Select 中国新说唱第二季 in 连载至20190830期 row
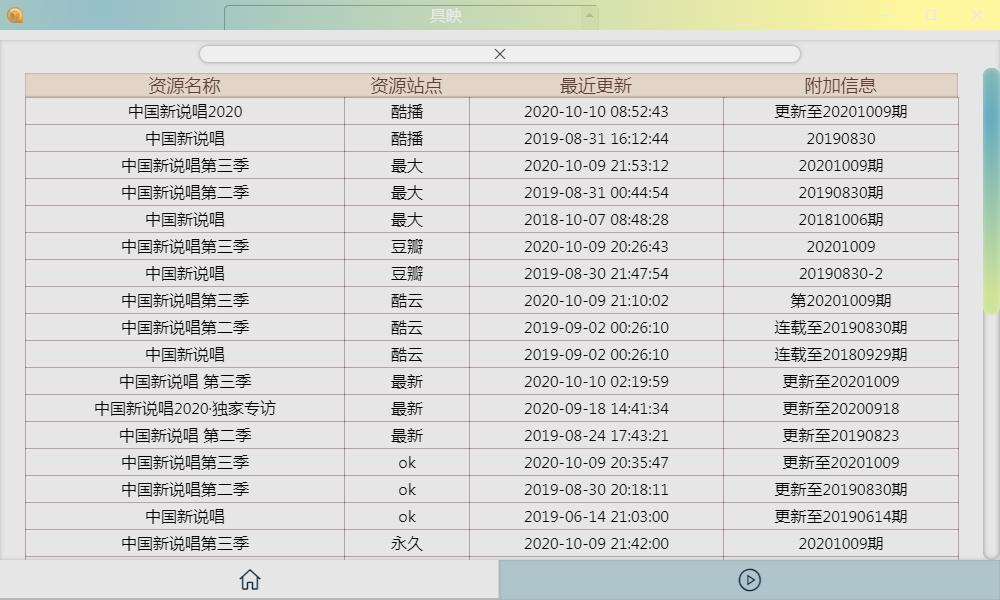This screenshot has width=1000, height=600. (x=185, y=328)
